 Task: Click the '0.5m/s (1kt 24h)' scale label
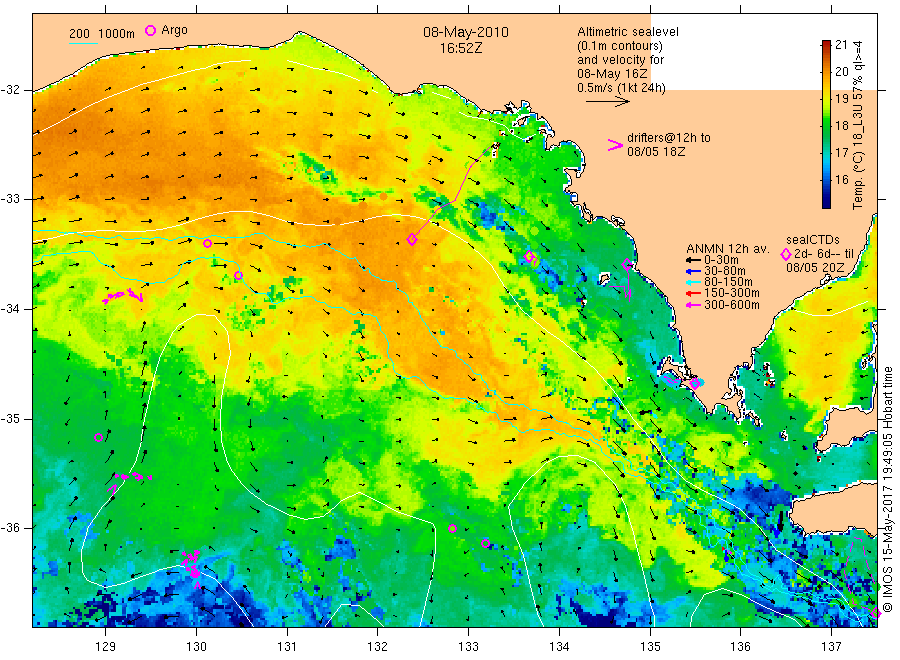point(621,88)
